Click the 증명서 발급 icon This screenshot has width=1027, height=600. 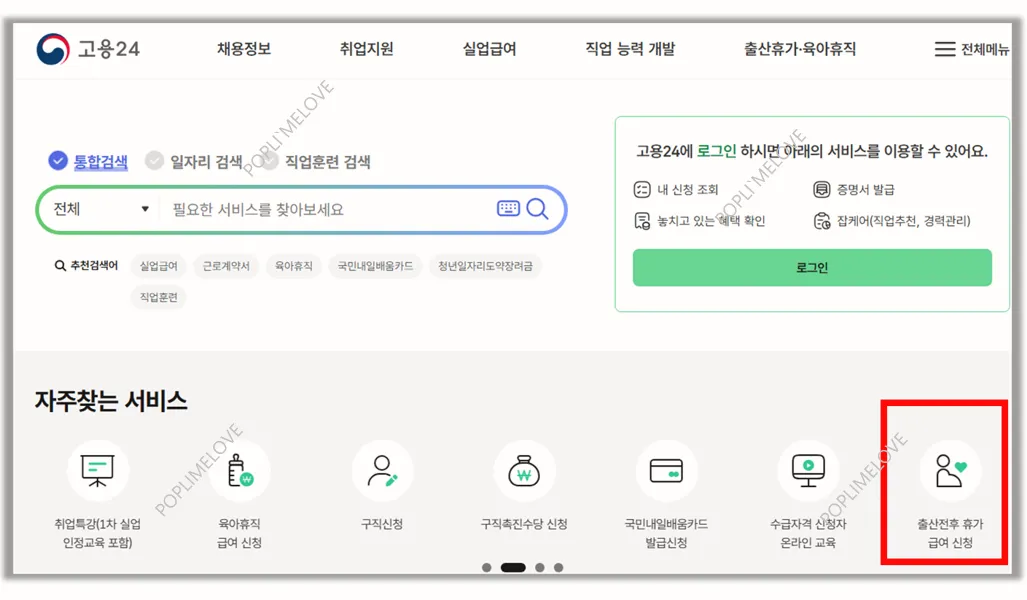click(x=821, y=190)
